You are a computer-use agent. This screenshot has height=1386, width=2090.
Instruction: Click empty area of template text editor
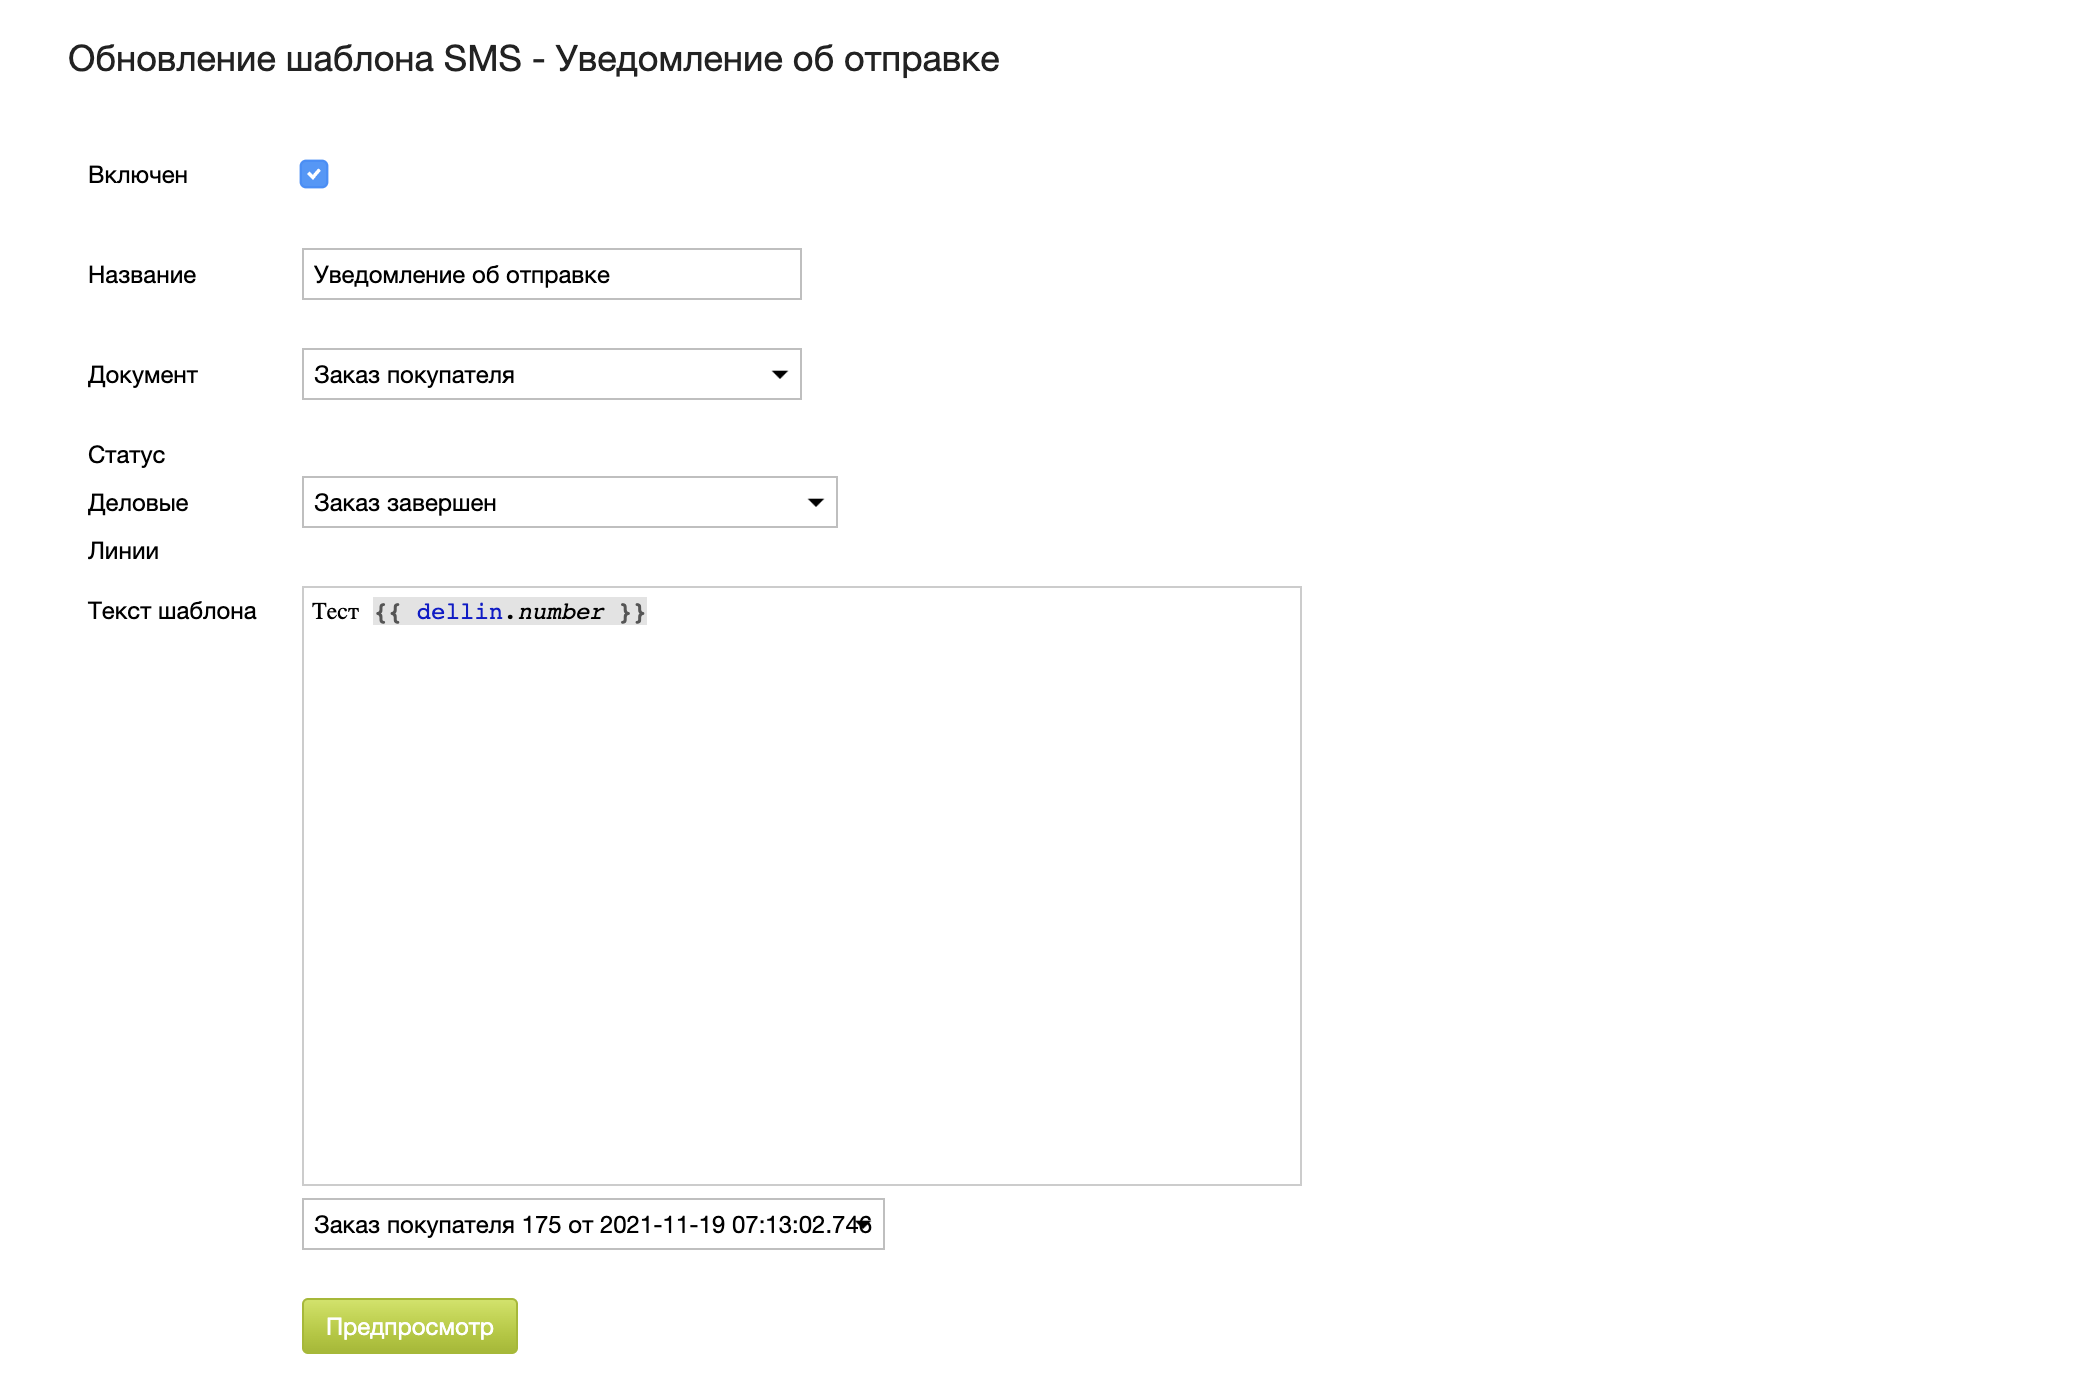(x=800, y=900)
